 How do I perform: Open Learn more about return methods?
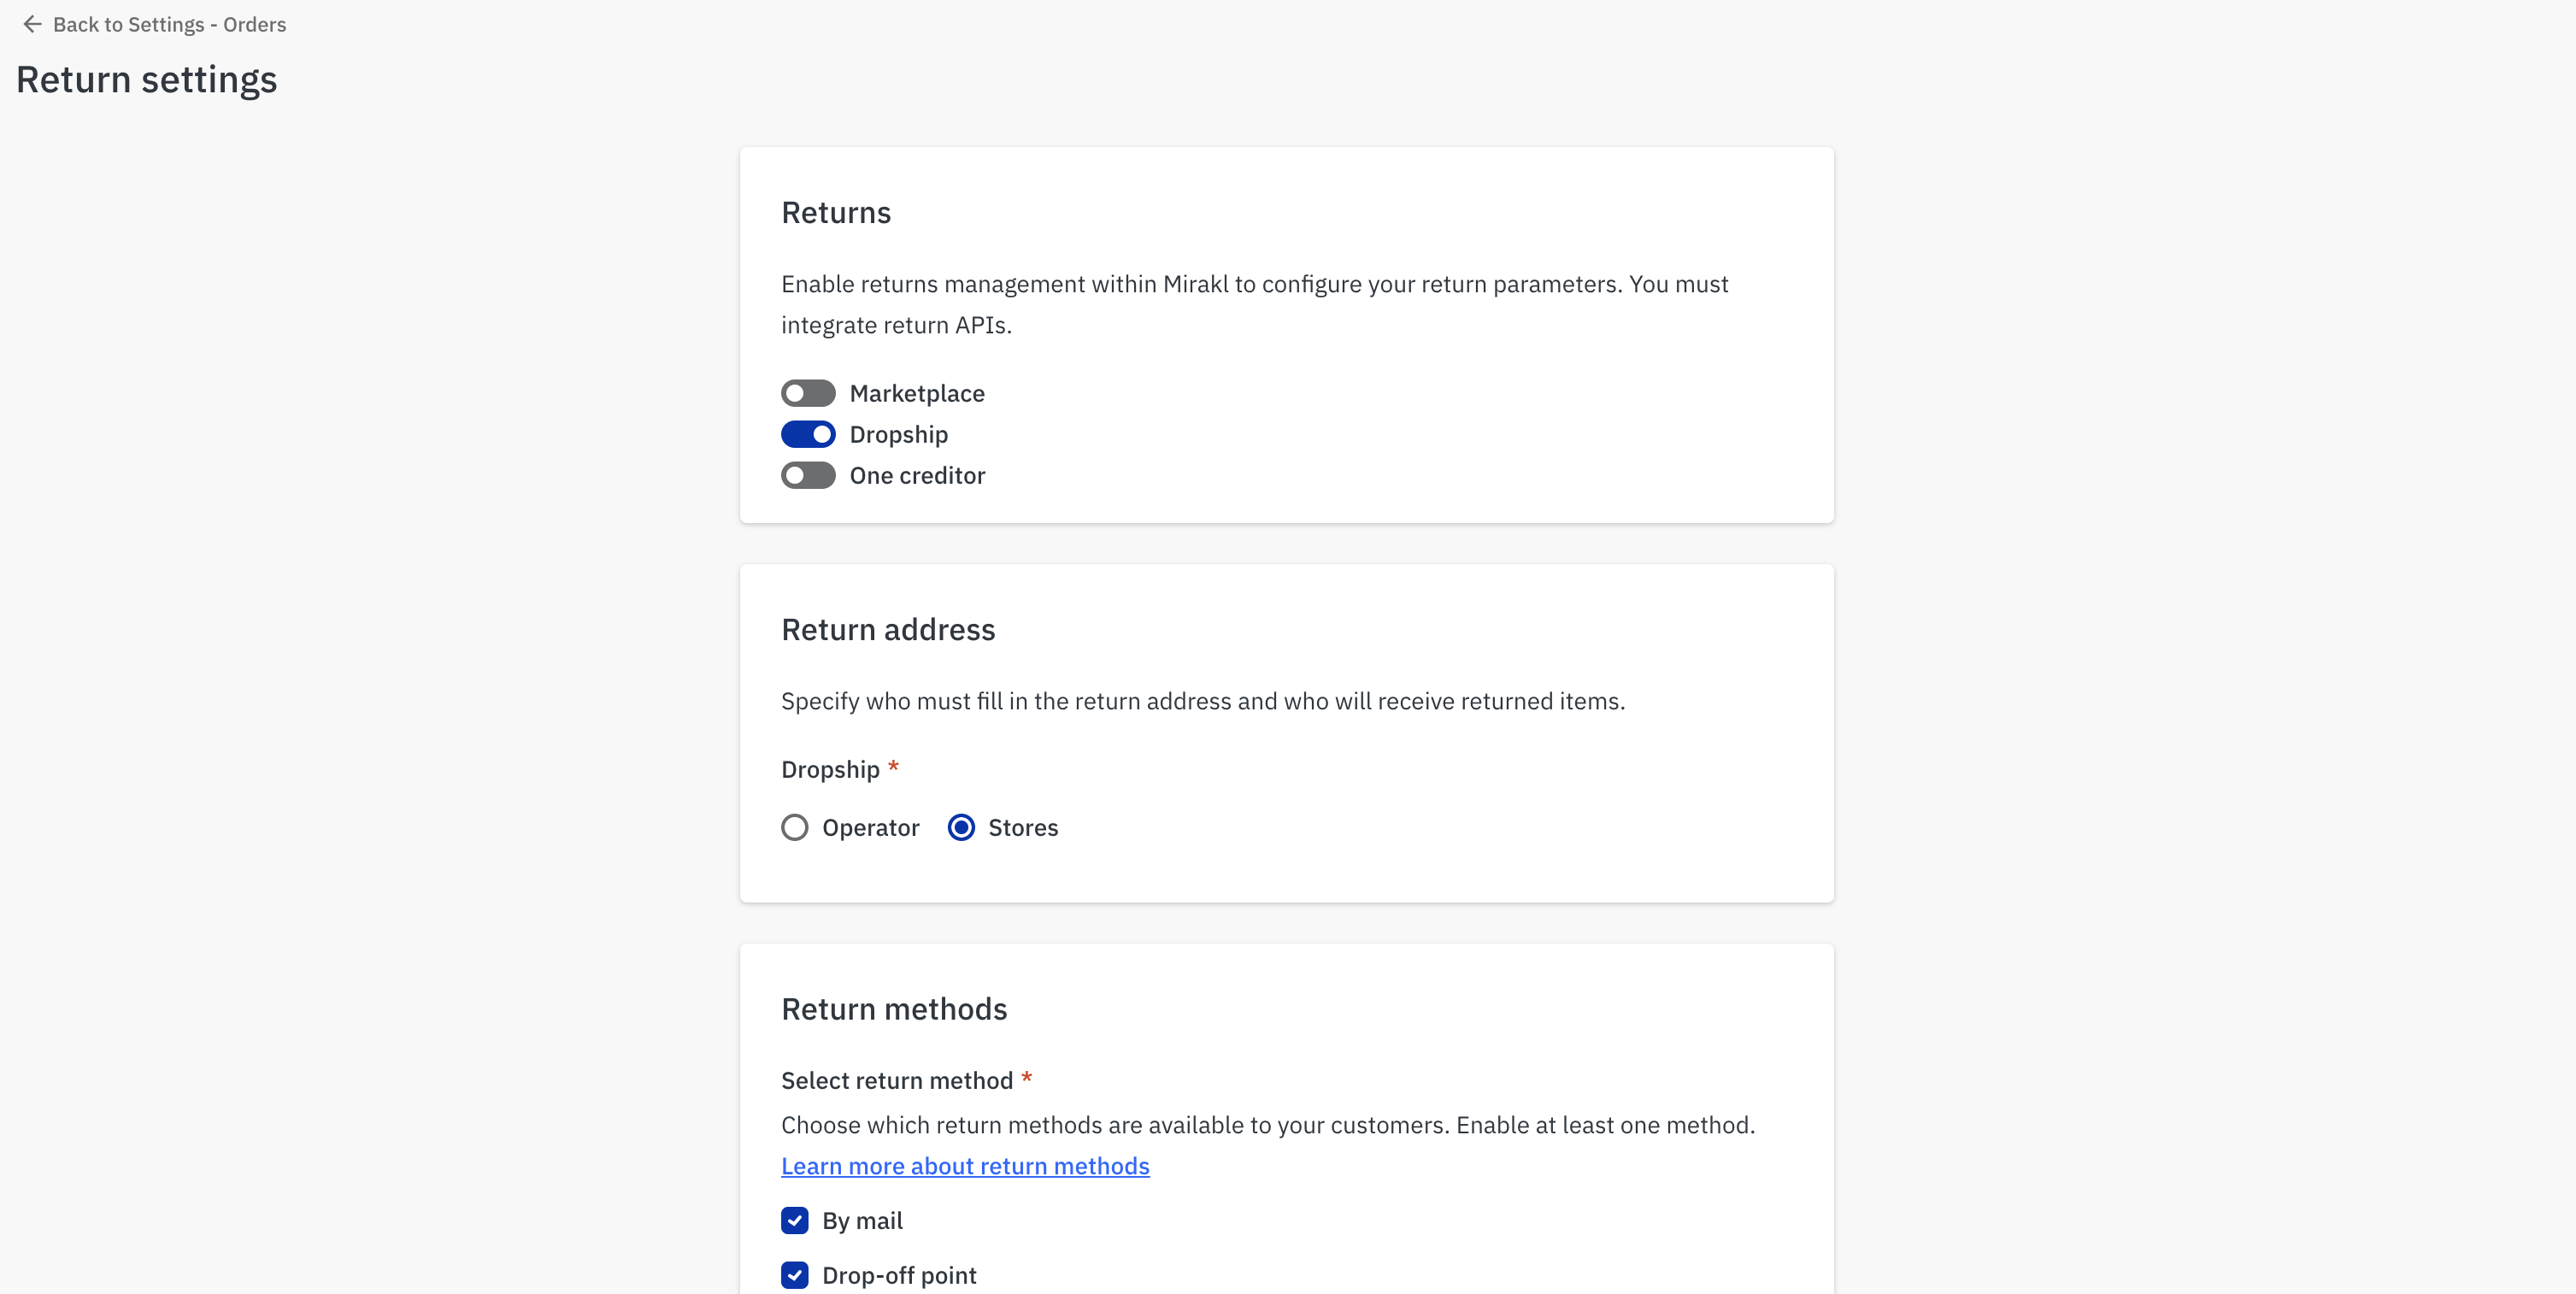[x=965, y=1166]
